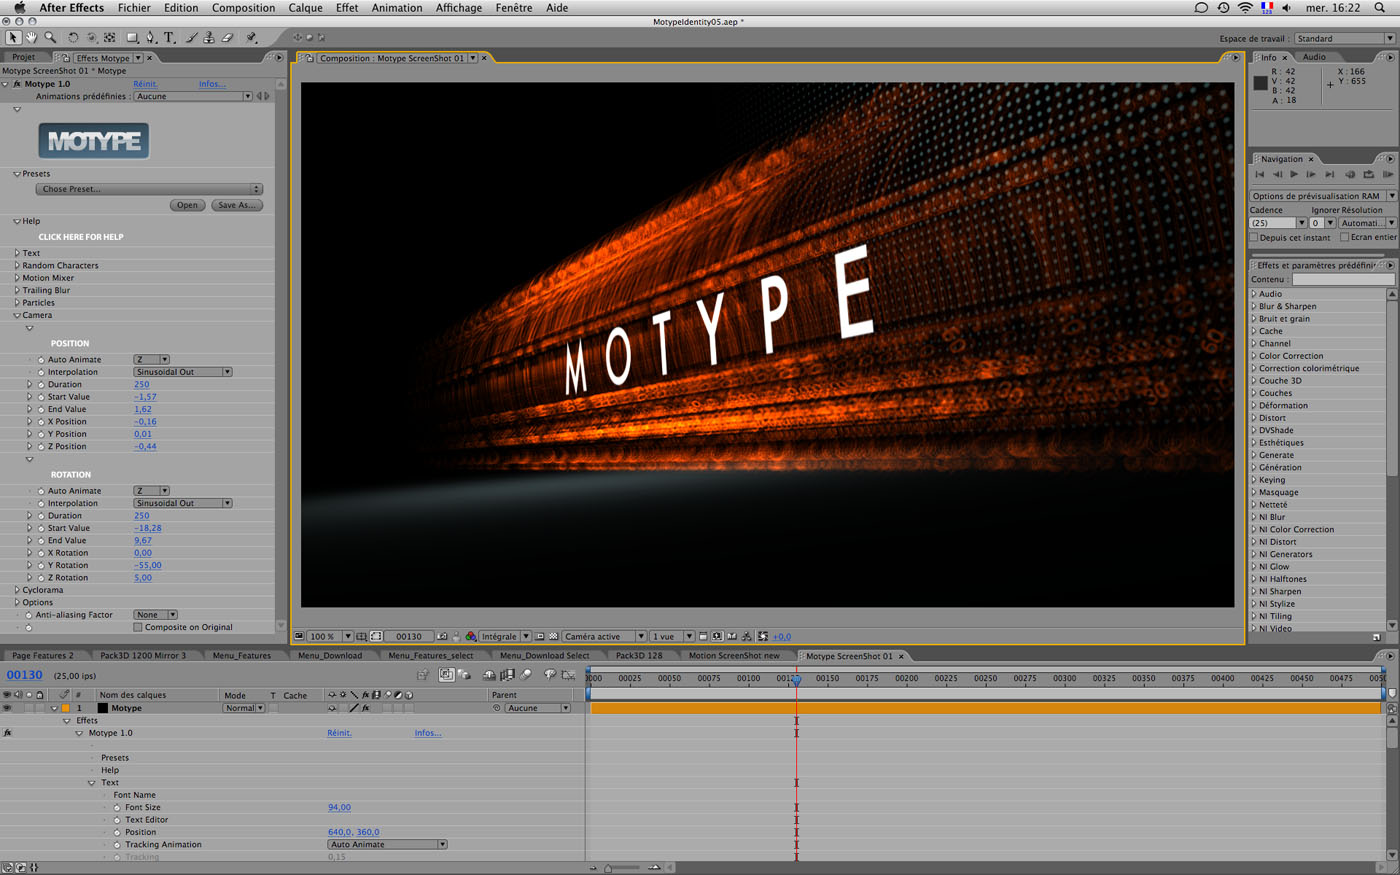
Task: Enable Depuis cet instant checkbox
Action: coord(1254,237)
